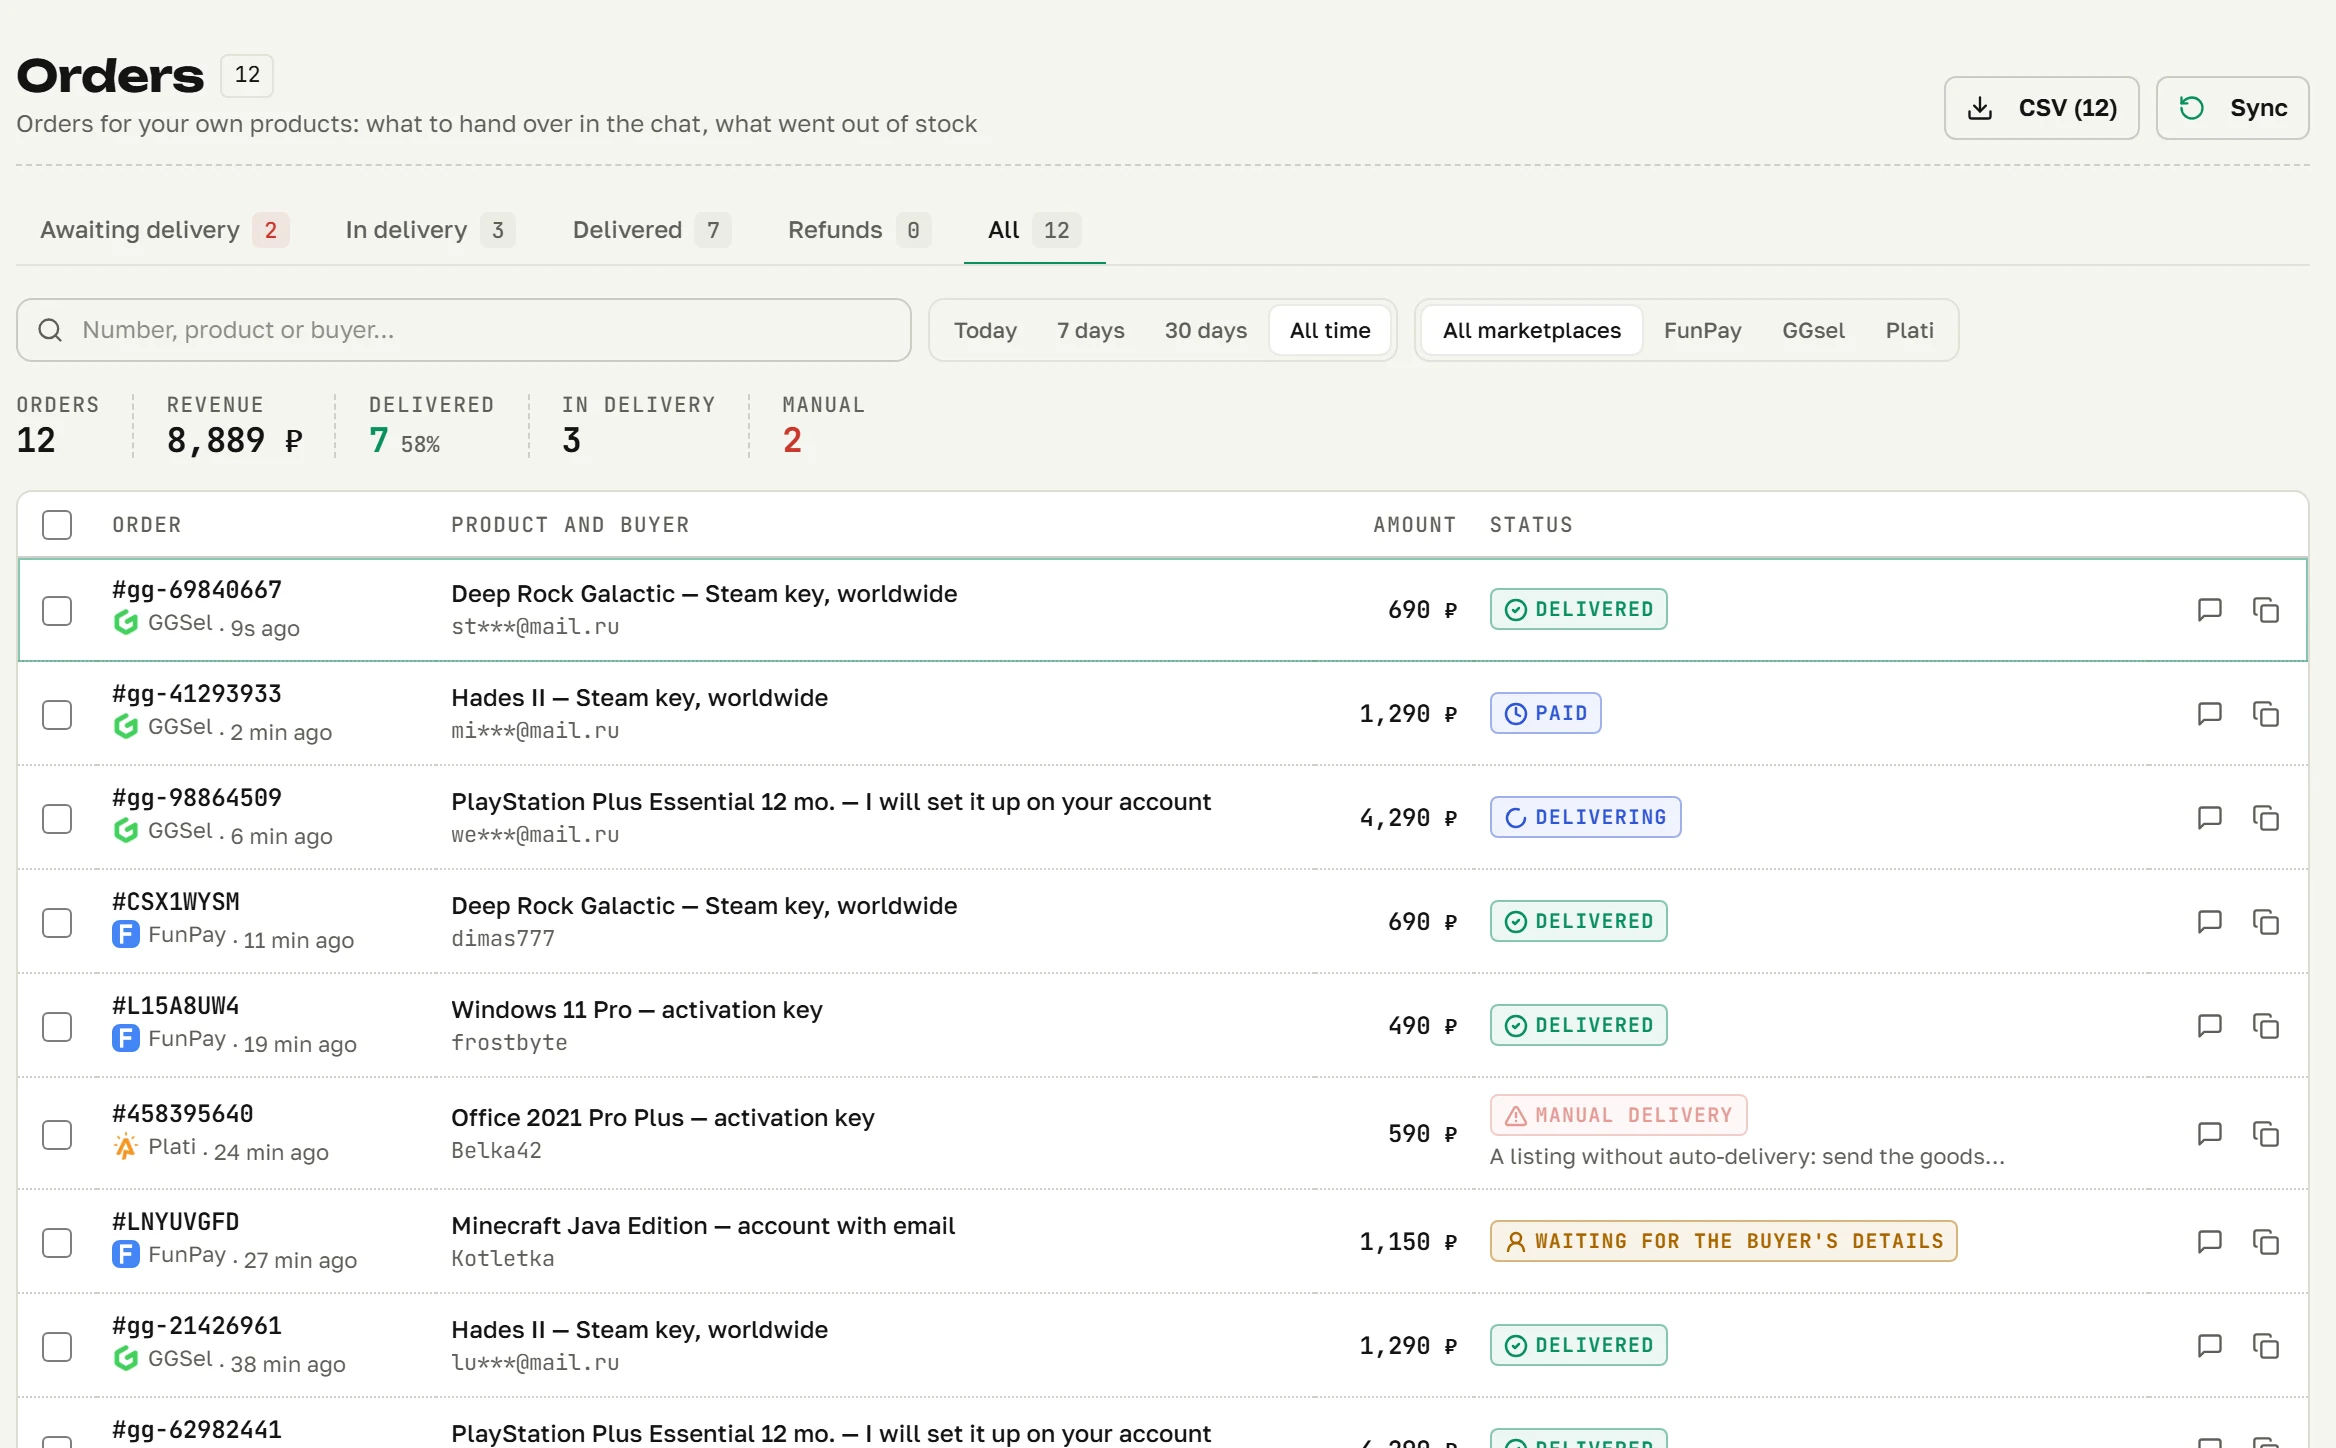Focus the order search input field
The height and width of the screenshot is (1448, 2336).
(464, 330)
